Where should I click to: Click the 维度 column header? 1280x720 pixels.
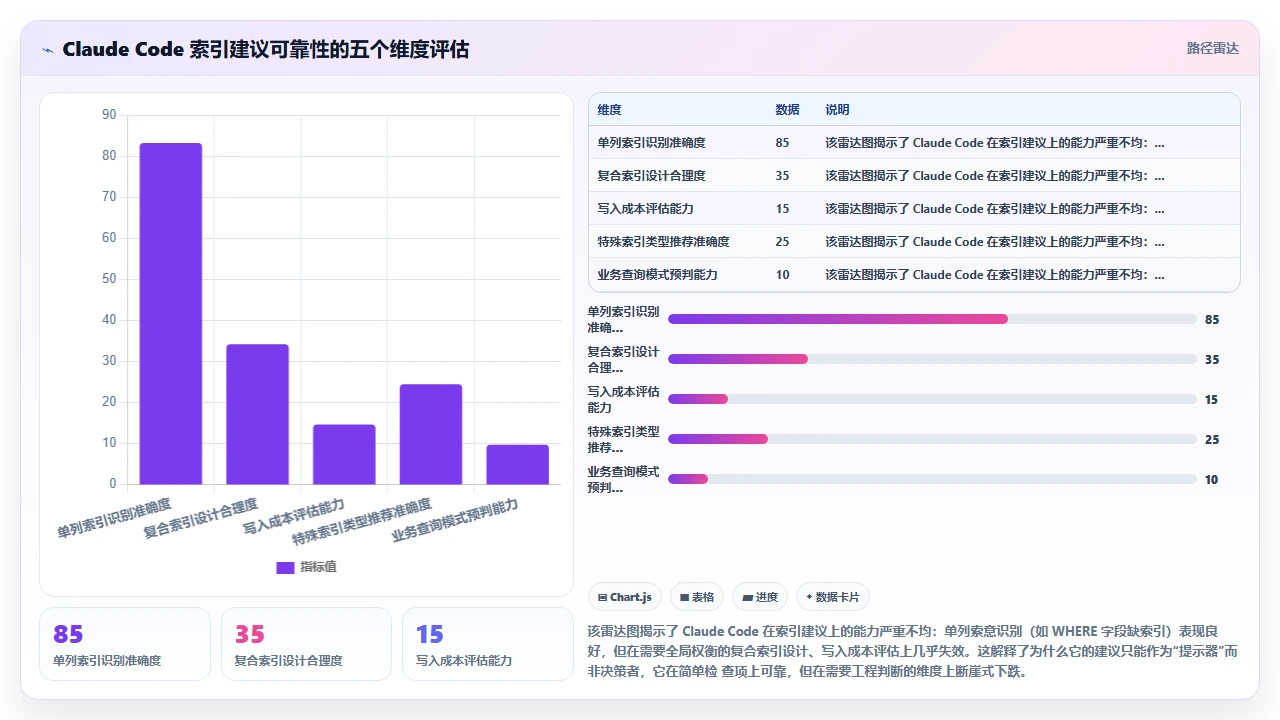pyautogui.click(x=609, y=110)
